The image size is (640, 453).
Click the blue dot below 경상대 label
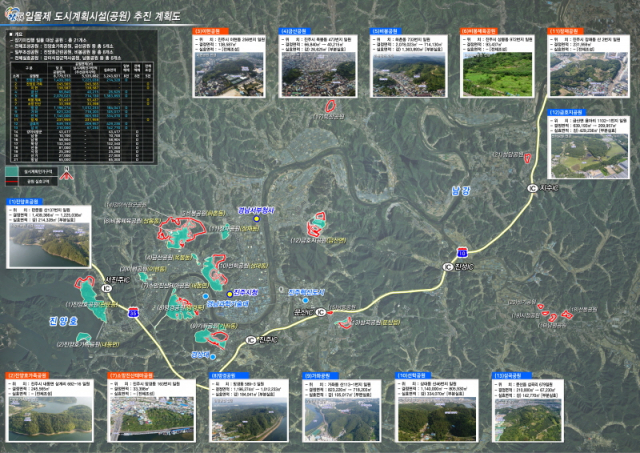point(213,357)
